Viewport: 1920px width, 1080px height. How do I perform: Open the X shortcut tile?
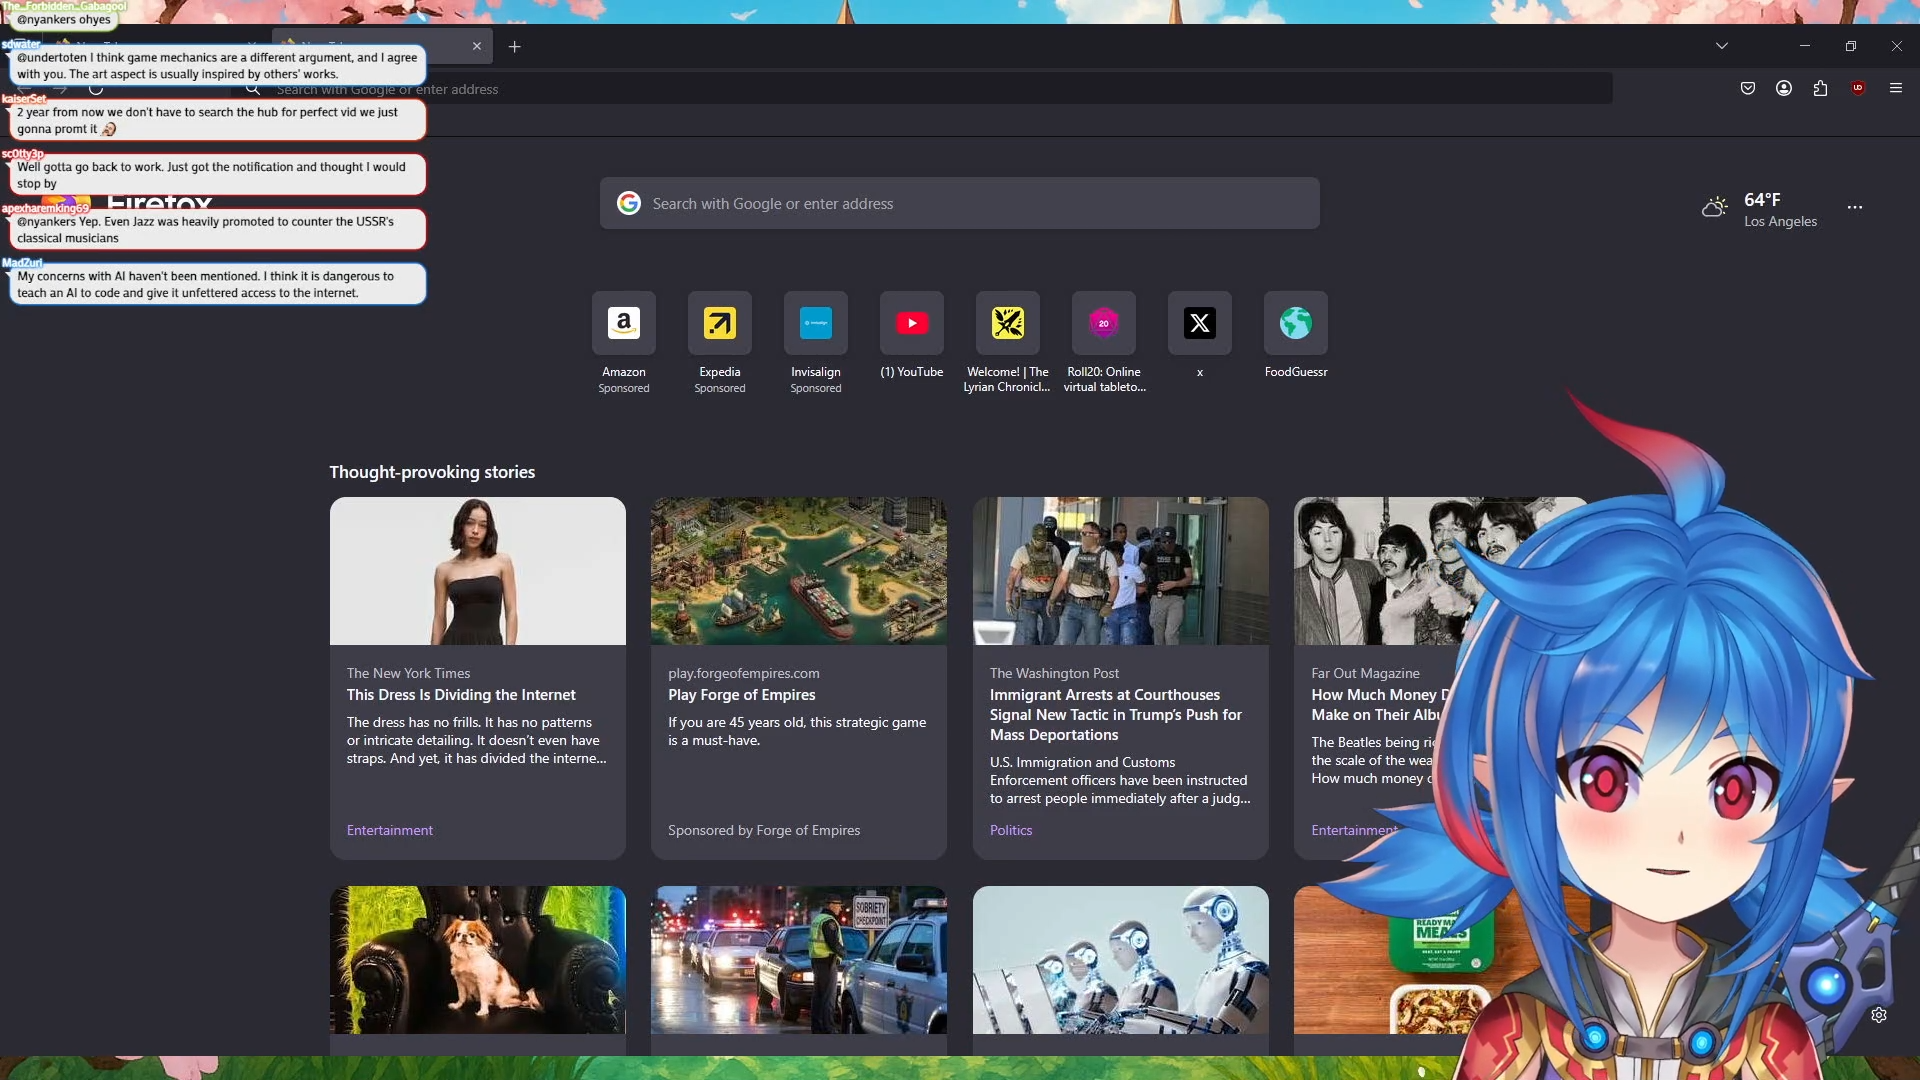click(x=1199, y=323)
